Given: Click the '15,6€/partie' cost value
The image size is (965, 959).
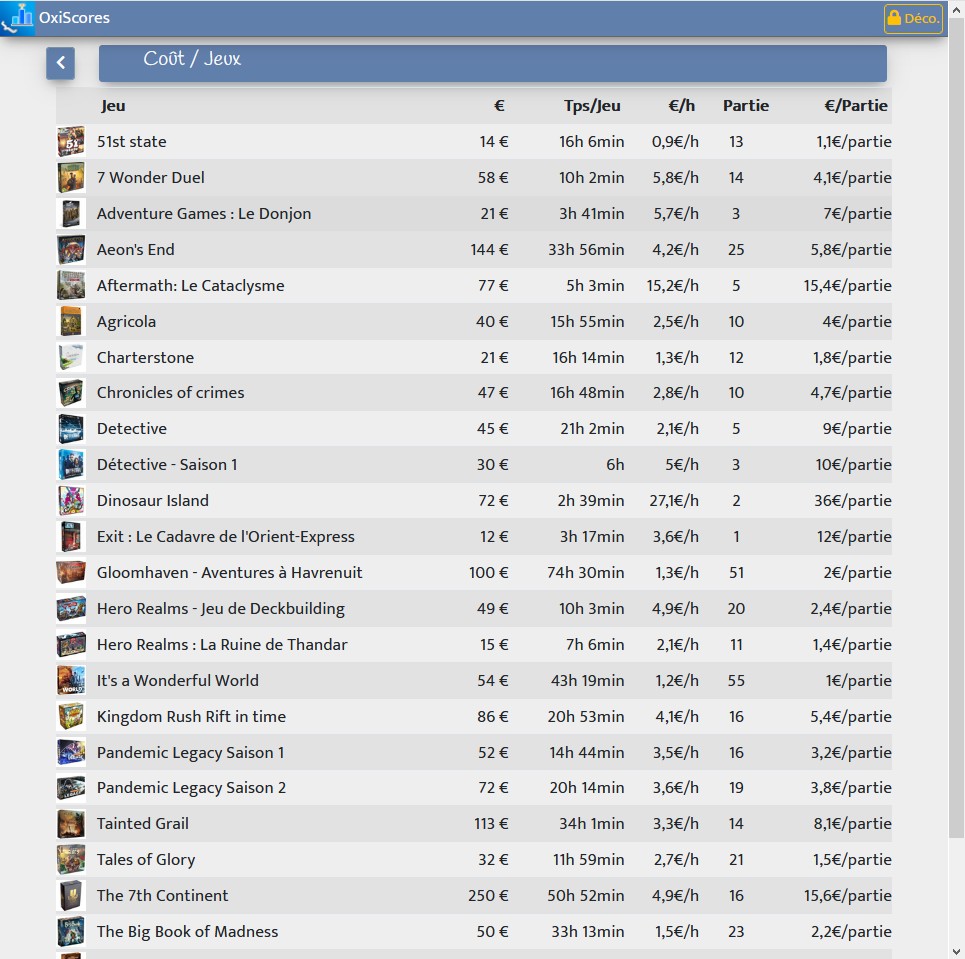Looking at the screenshot, I should (x=847, y=896).
